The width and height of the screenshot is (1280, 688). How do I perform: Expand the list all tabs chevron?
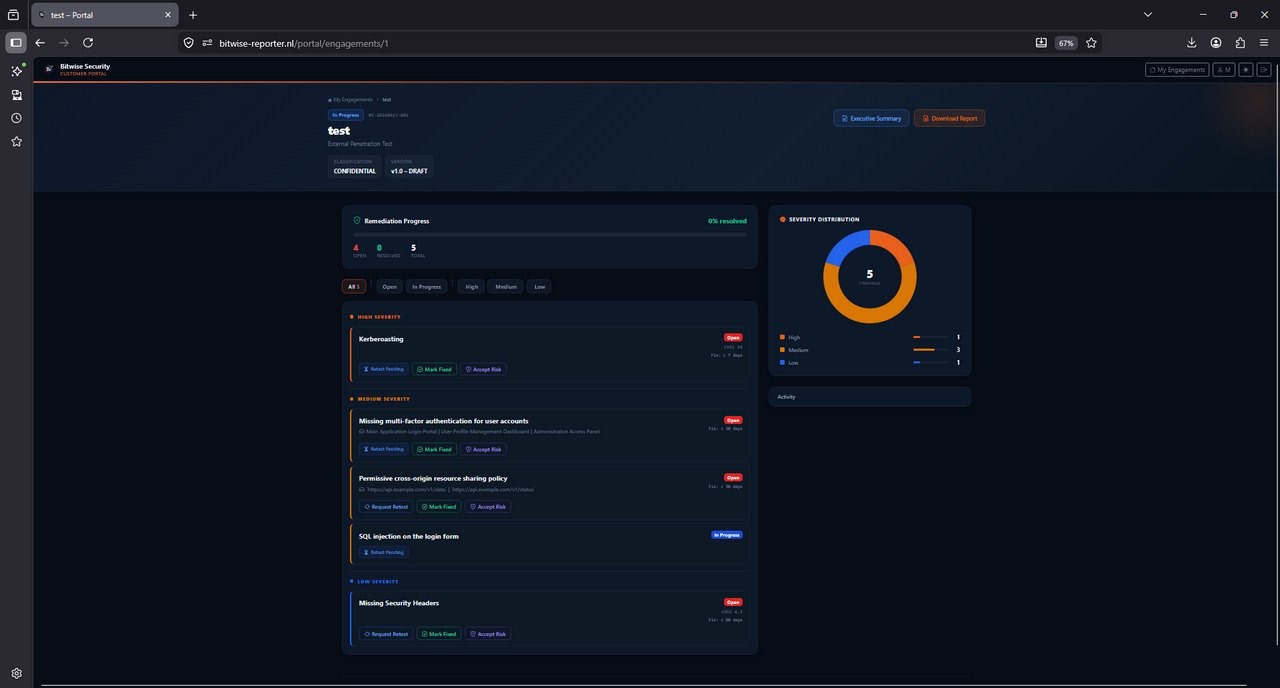pyautogui.click(x=1148, y=15)
